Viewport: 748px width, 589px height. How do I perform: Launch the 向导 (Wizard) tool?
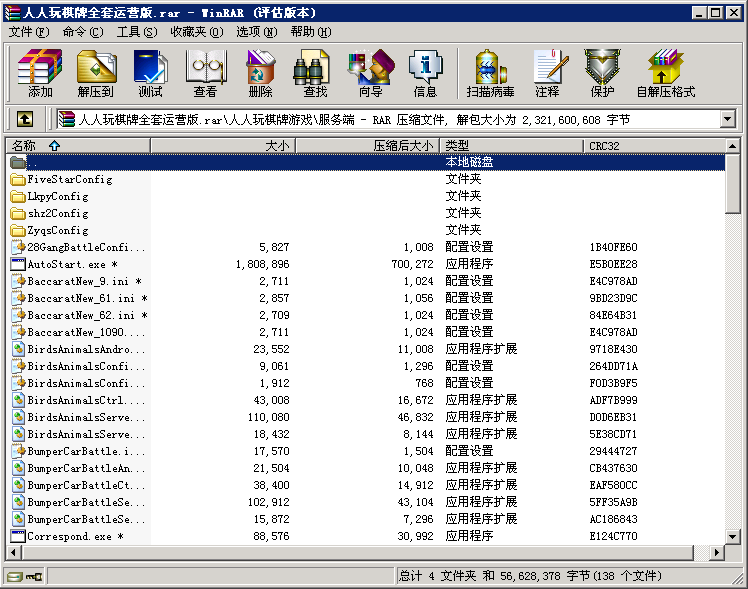tap(370, 73)
